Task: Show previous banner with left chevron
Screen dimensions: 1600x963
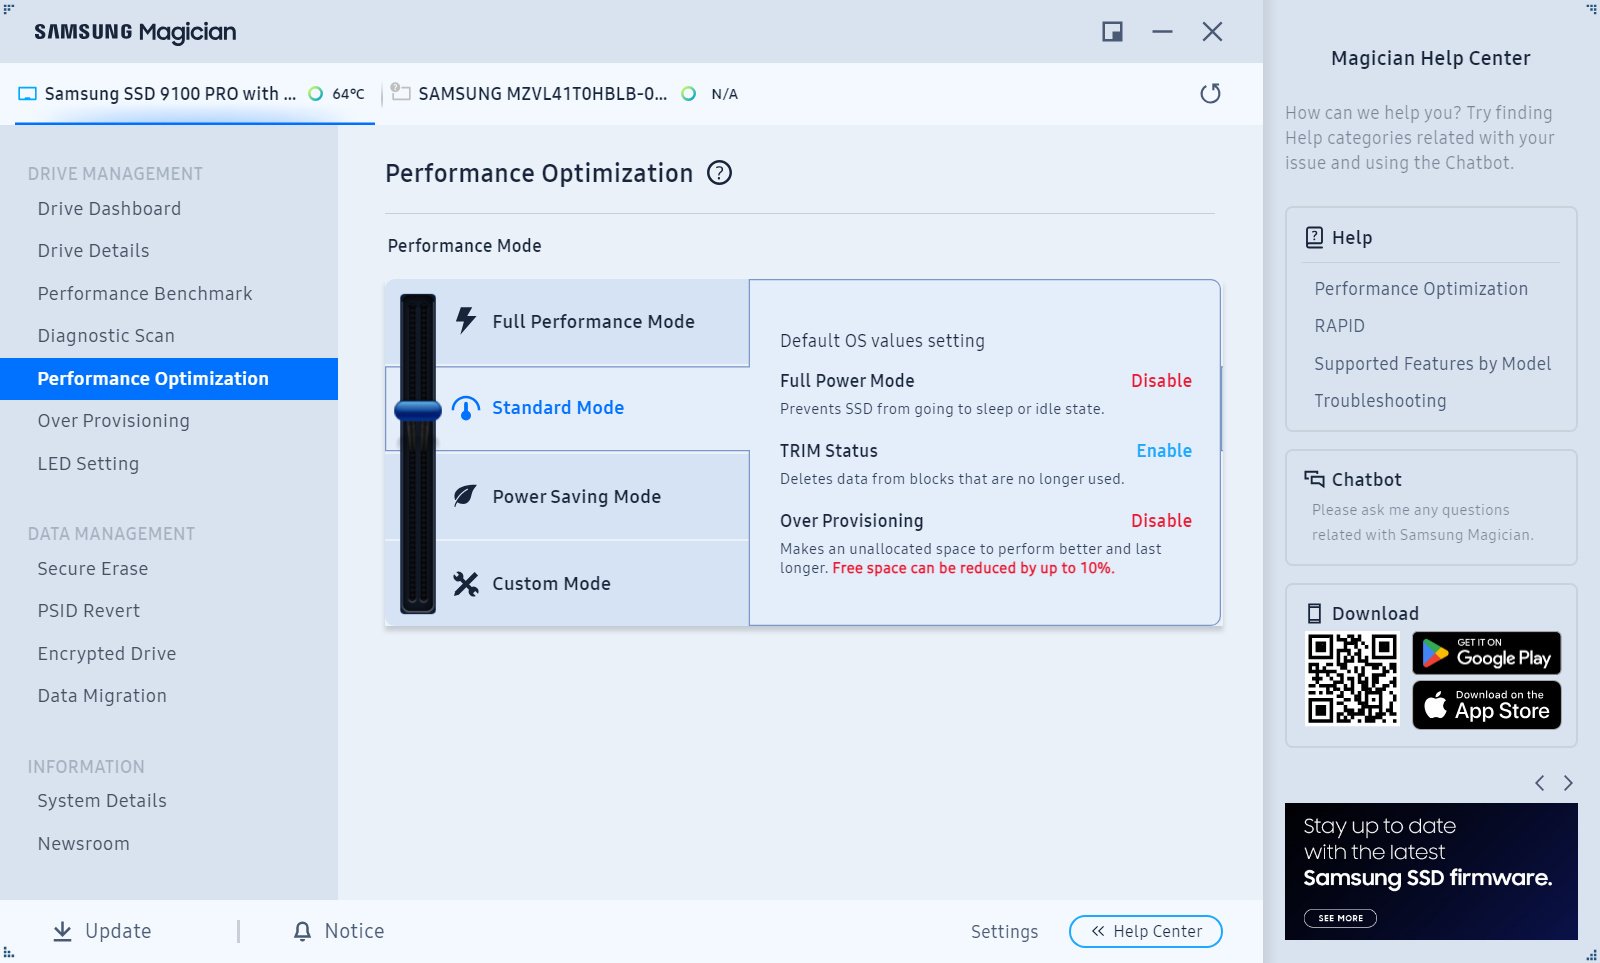Action: 1540,783
